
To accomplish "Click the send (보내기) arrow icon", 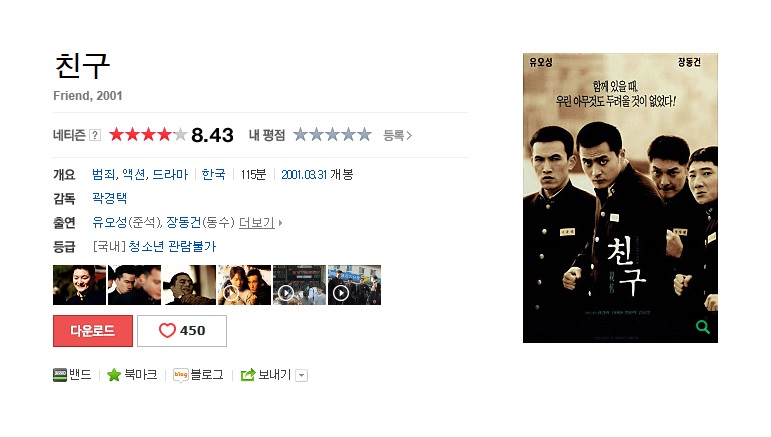I will coord(248,375).
